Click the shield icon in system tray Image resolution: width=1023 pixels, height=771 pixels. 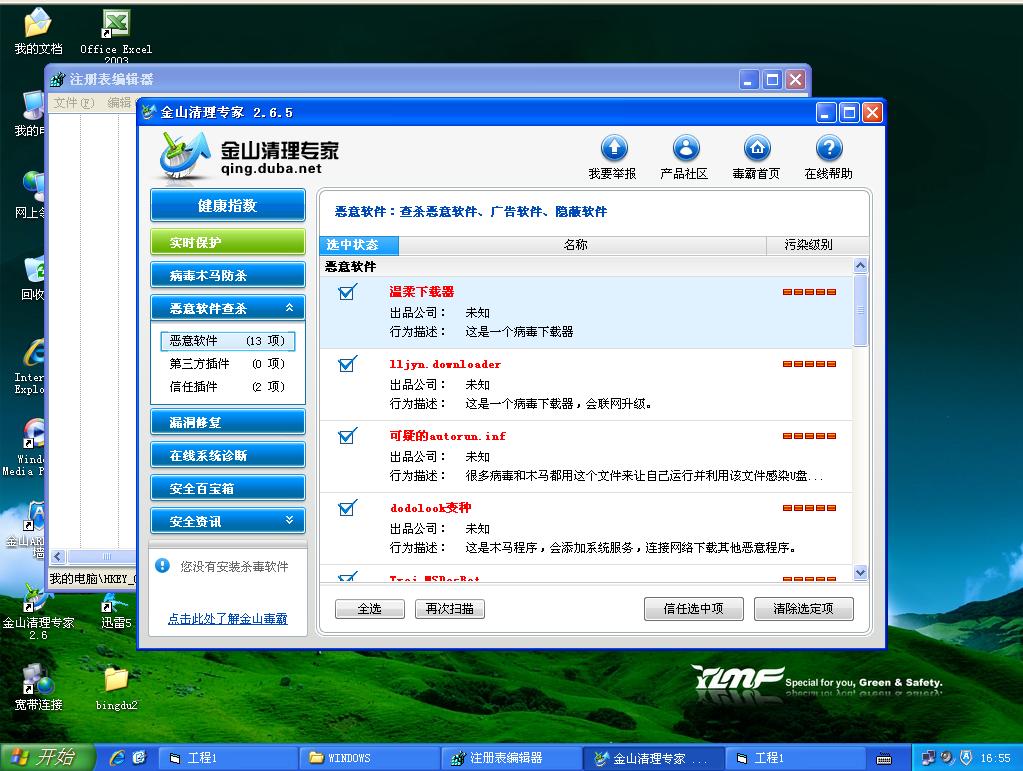pyautogui.click(x=966, y=757)
